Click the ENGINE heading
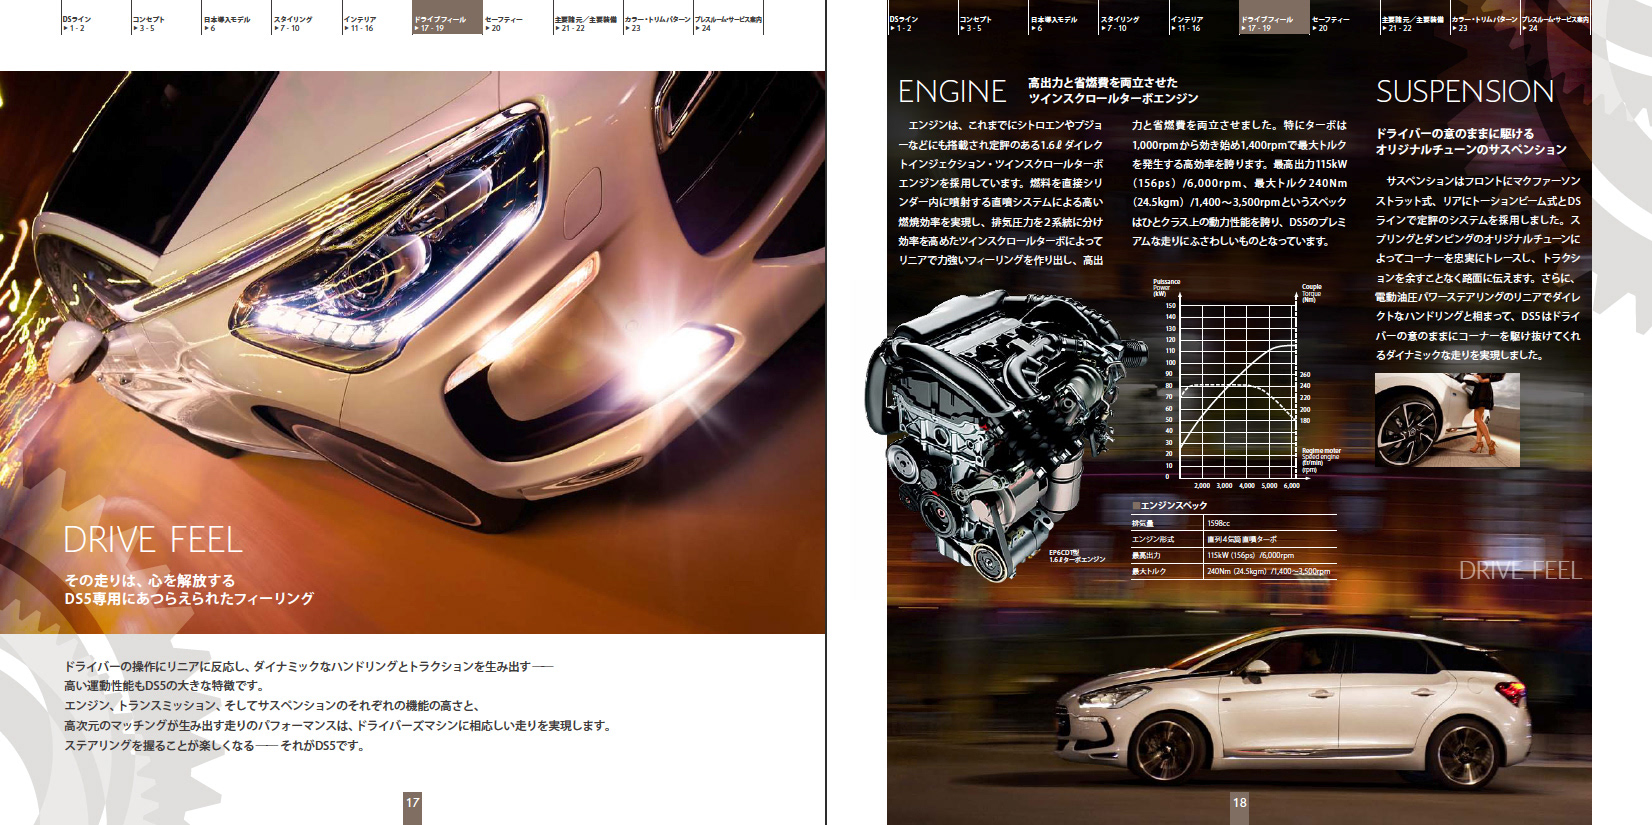 [x=952, y=92]
